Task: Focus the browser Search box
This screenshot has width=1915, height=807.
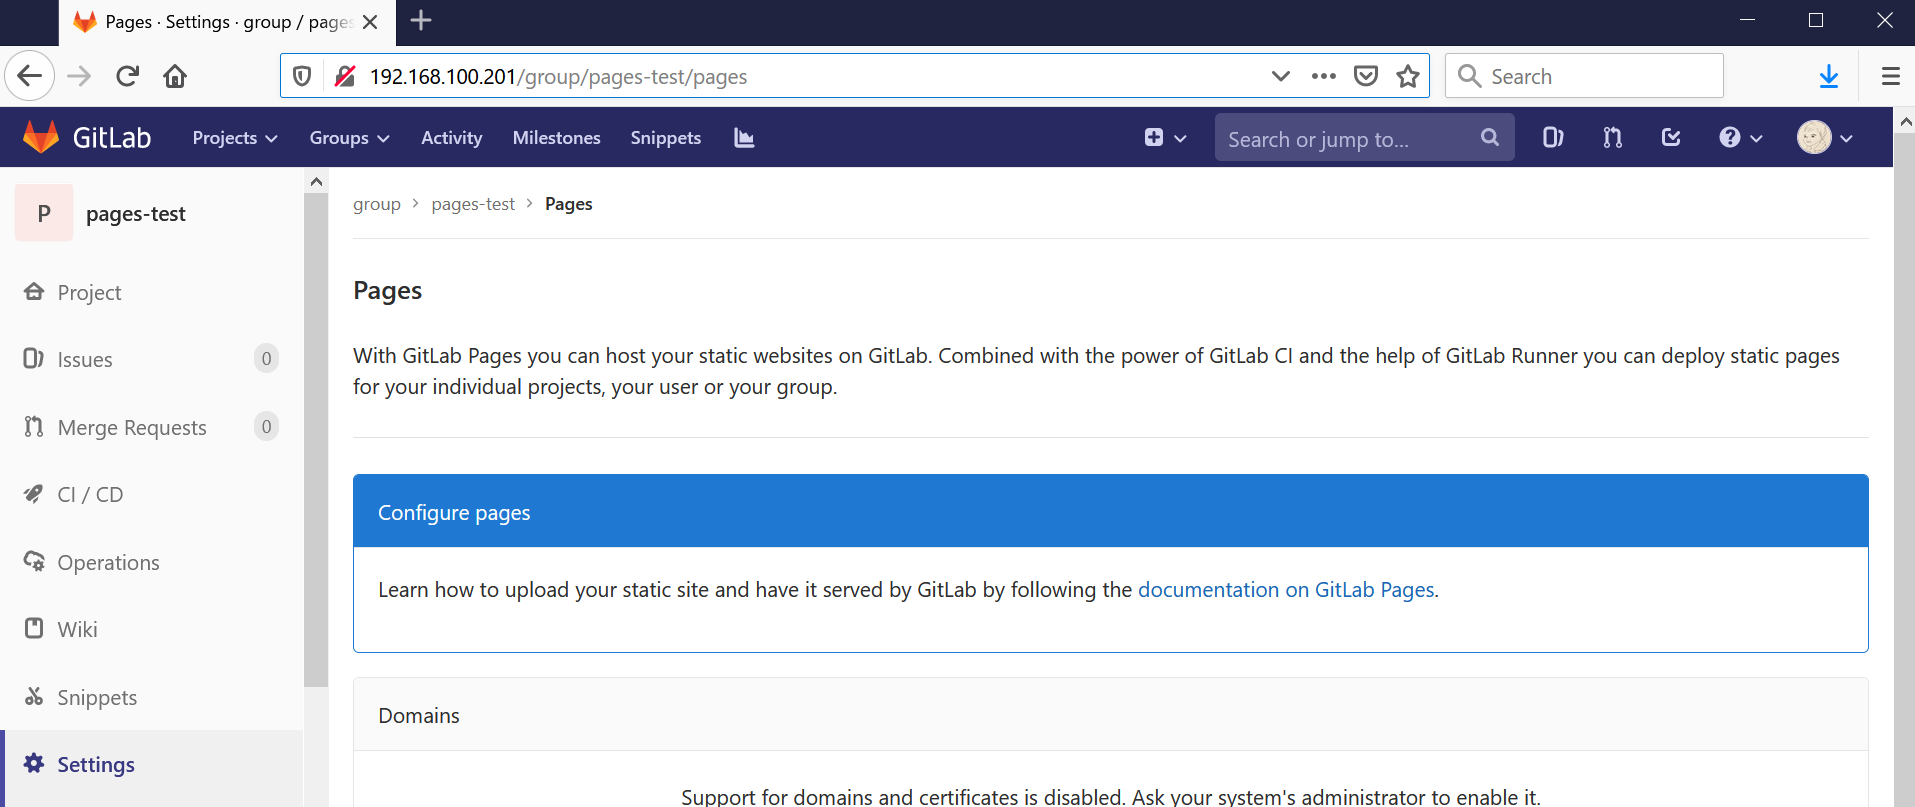Action: [x=1584, y=76]
